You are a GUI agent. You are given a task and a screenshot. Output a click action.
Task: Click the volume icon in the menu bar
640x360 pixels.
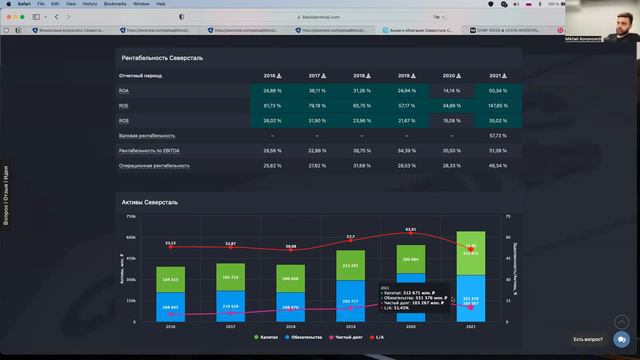tap(516, 4)
